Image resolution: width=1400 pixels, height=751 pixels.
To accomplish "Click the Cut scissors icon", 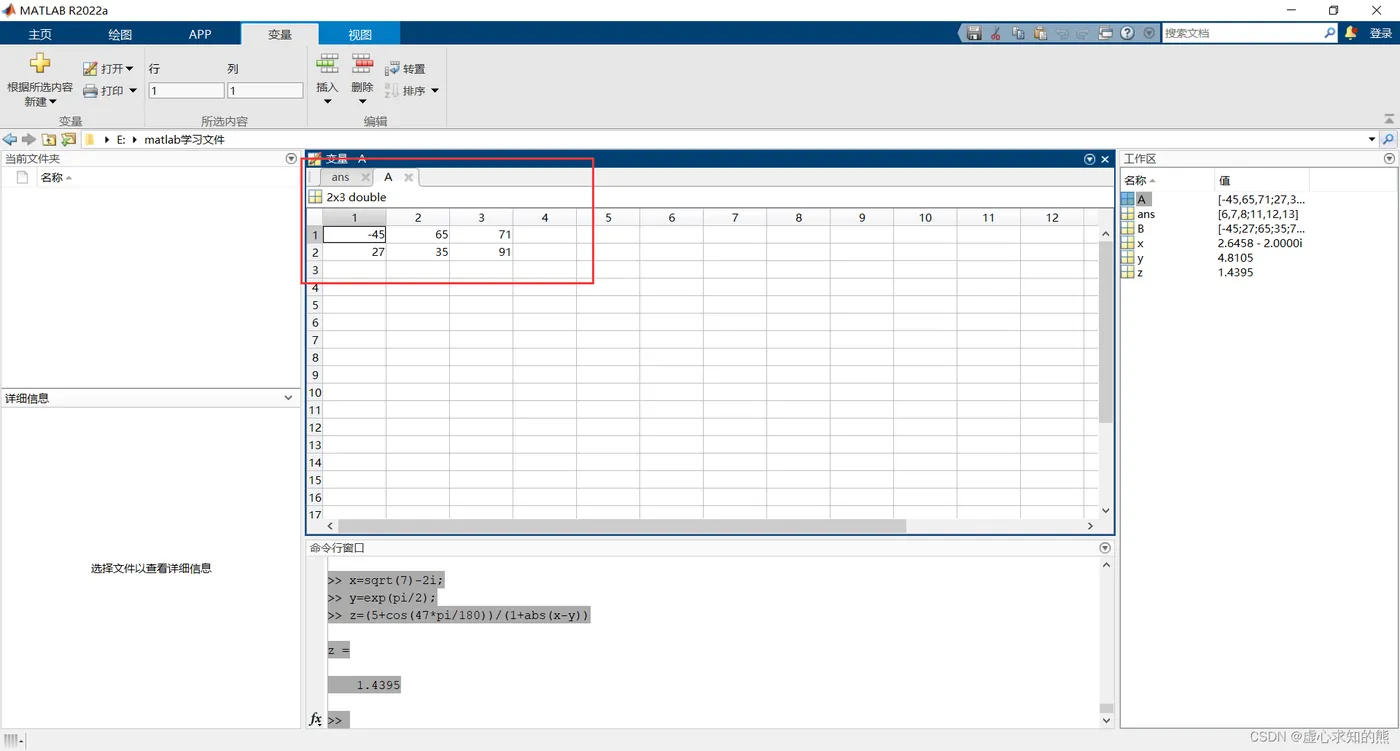I will tap(996, 33).
